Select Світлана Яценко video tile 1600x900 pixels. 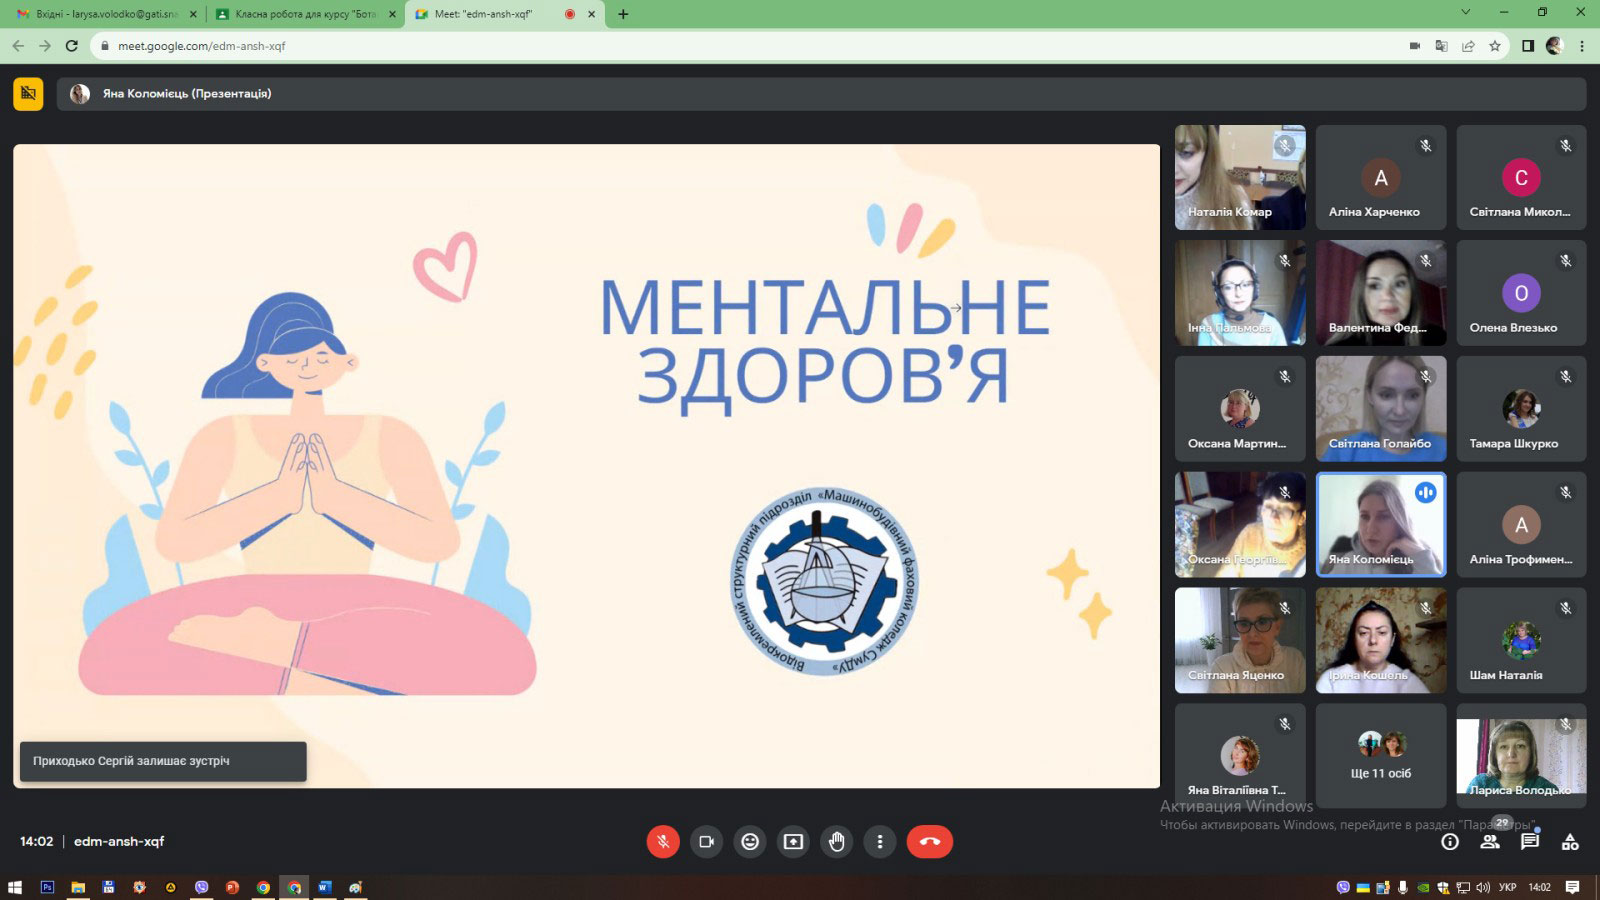point(1240,640)
